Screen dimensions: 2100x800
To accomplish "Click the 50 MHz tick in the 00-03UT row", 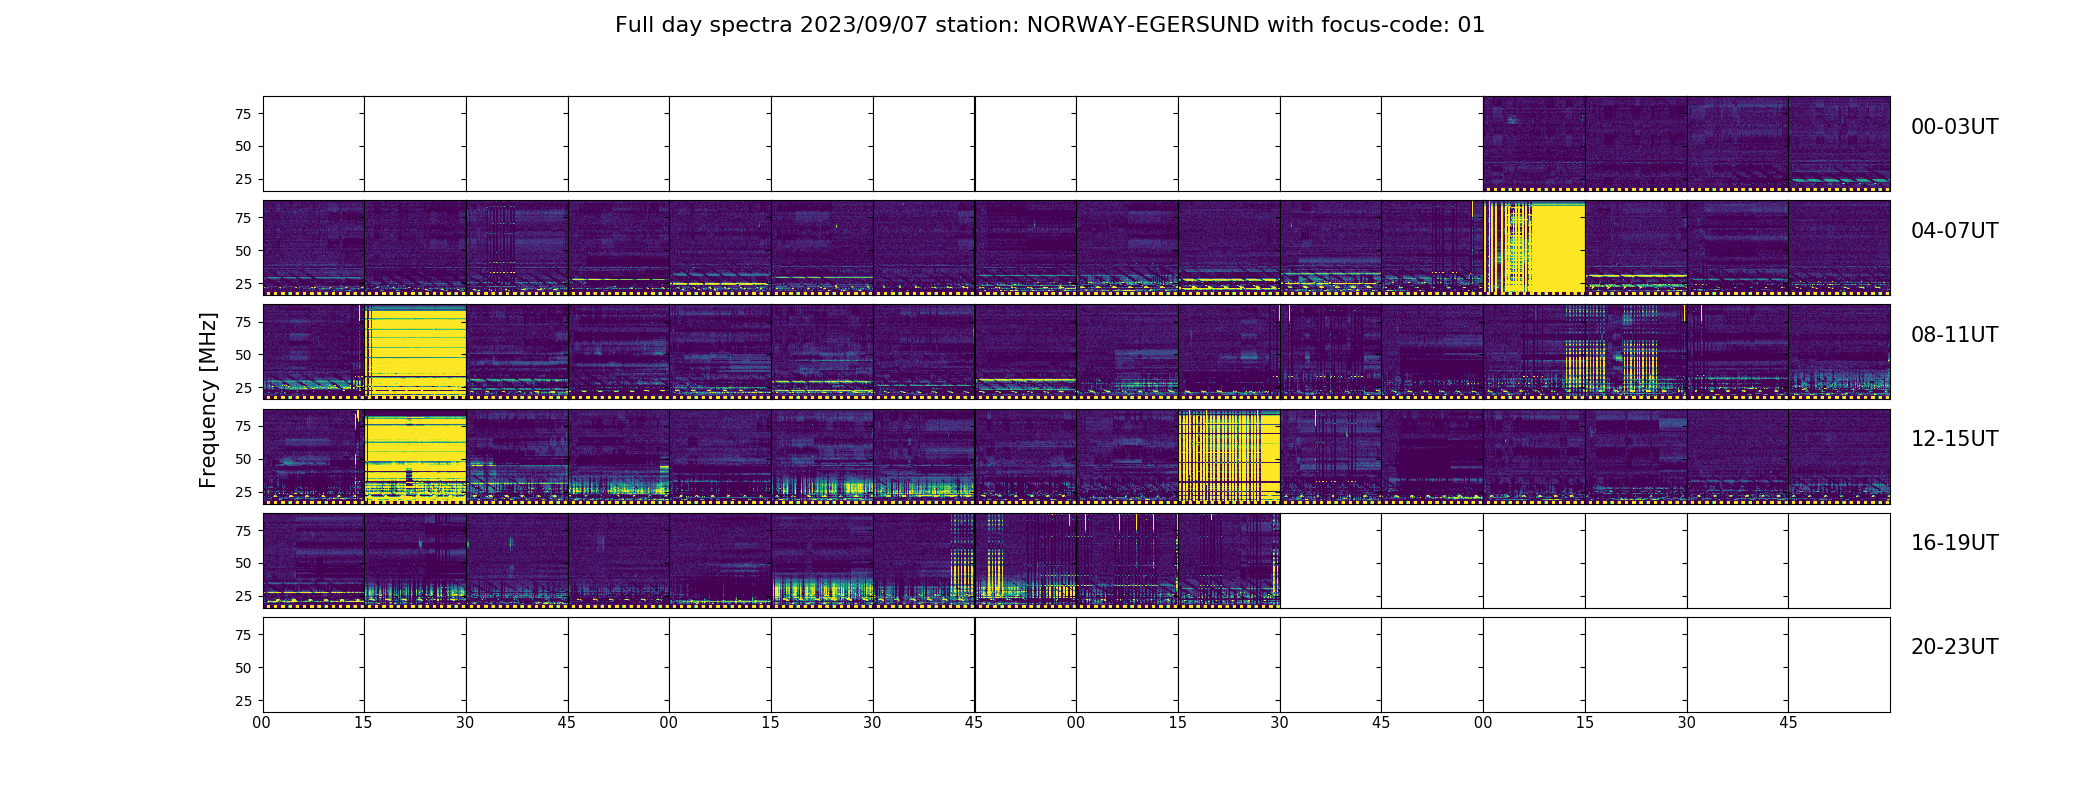I will point(243,146).
